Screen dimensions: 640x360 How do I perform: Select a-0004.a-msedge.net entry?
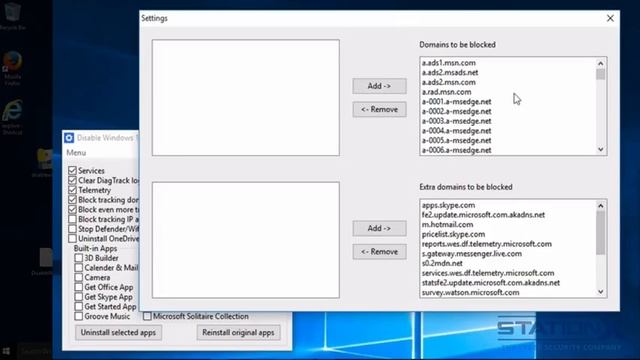(456, 131)
